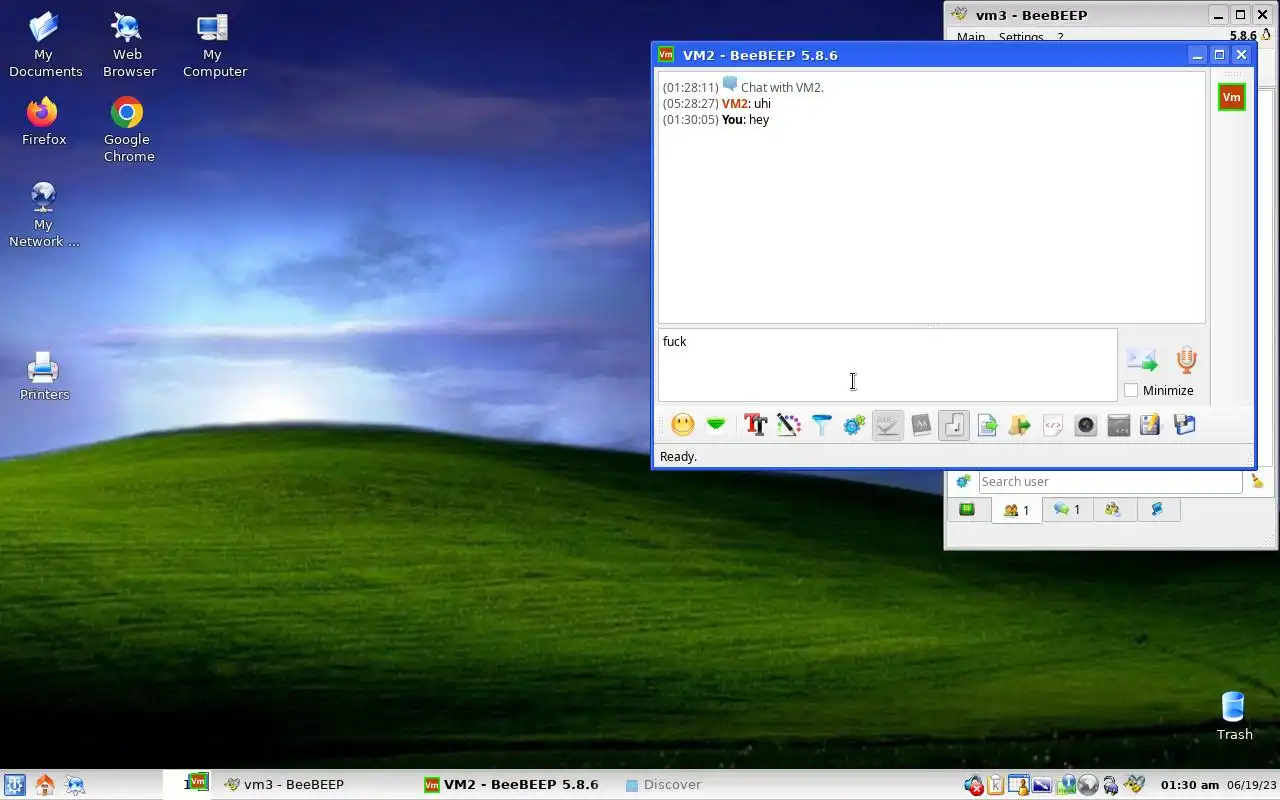Toggle the spell checking ABC icon
This screenshot has height=800, width=1280.
(888, 425)
